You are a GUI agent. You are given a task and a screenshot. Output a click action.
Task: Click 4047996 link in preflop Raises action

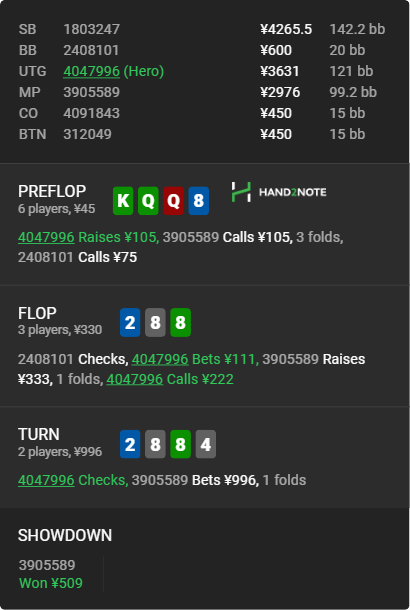pyautogui.click(x=46, y=237)
